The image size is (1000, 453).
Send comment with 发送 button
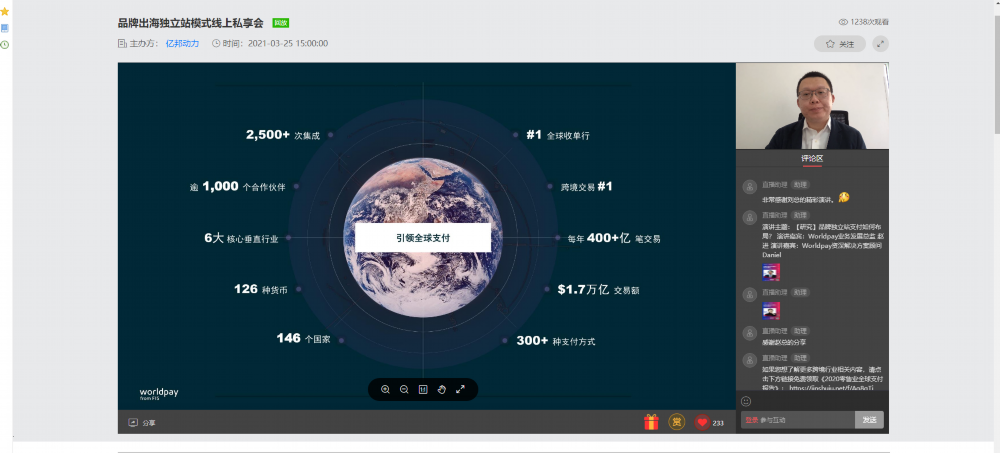(869, 420)
